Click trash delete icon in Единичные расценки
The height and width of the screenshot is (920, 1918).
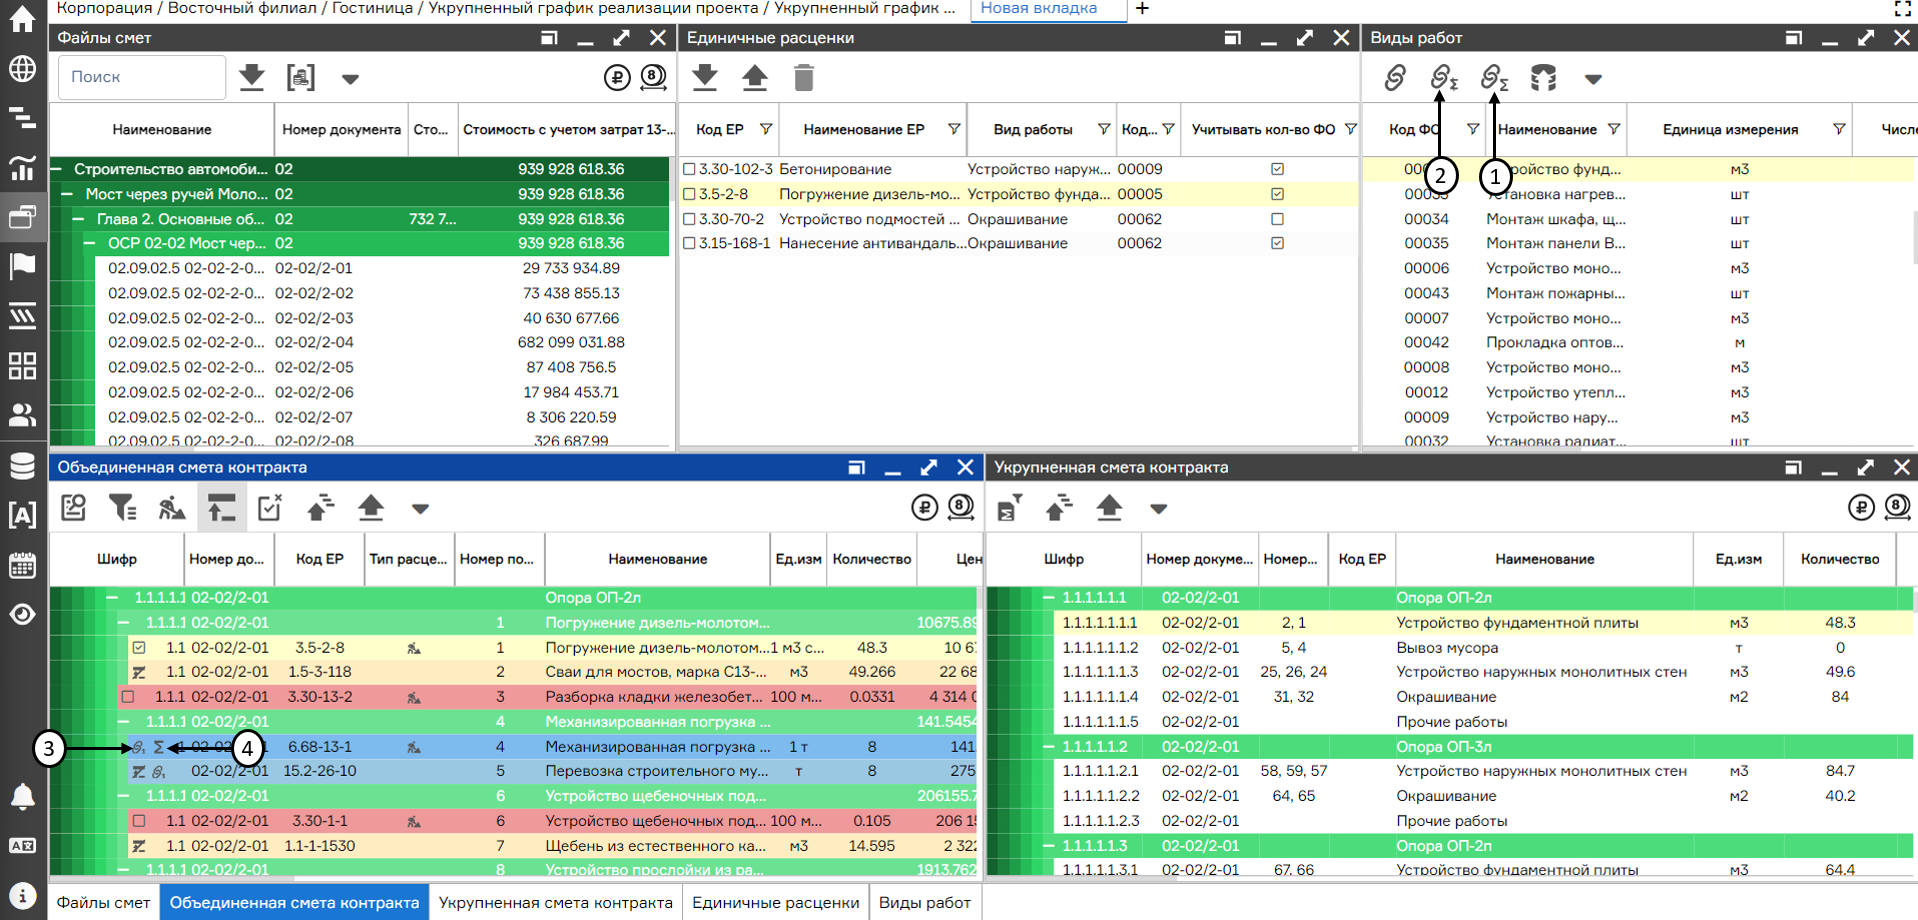coord(804,77)
